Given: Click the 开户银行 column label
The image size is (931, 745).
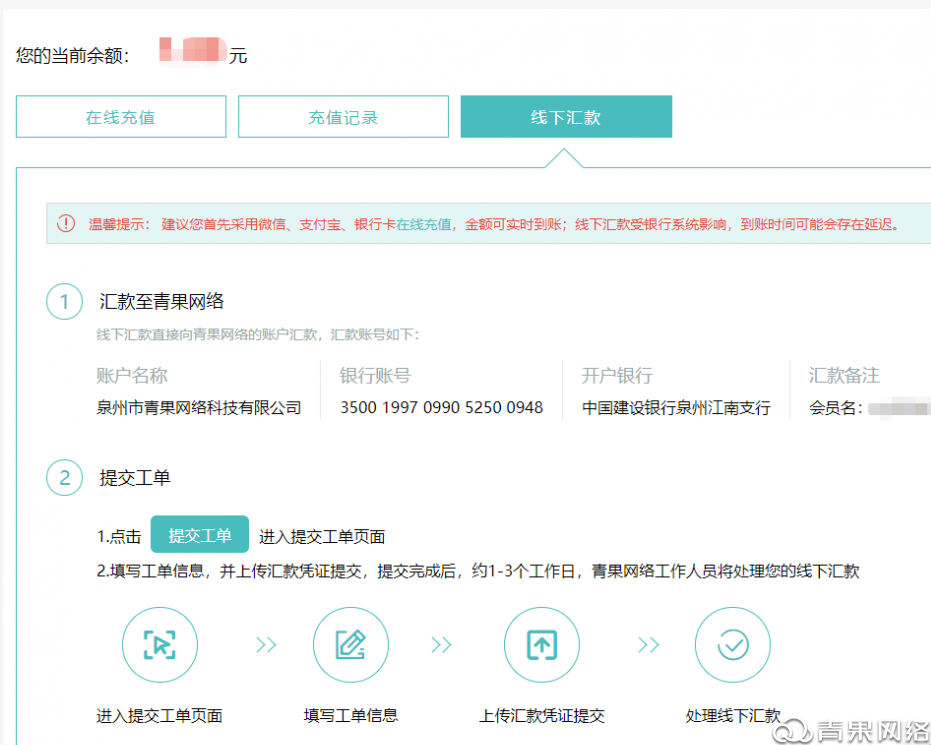Looking at the screenshot, I should [618, 376].
